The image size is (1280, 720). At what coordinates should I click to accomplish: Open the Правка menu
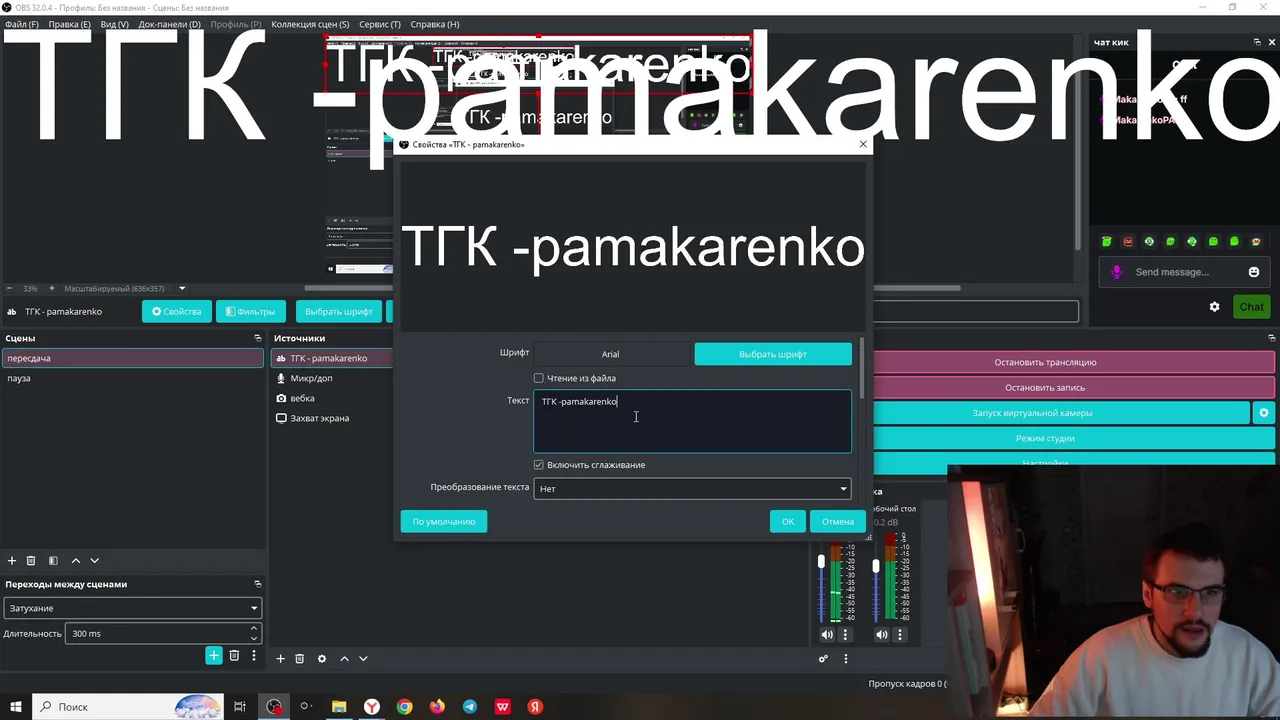coord(69,24)
